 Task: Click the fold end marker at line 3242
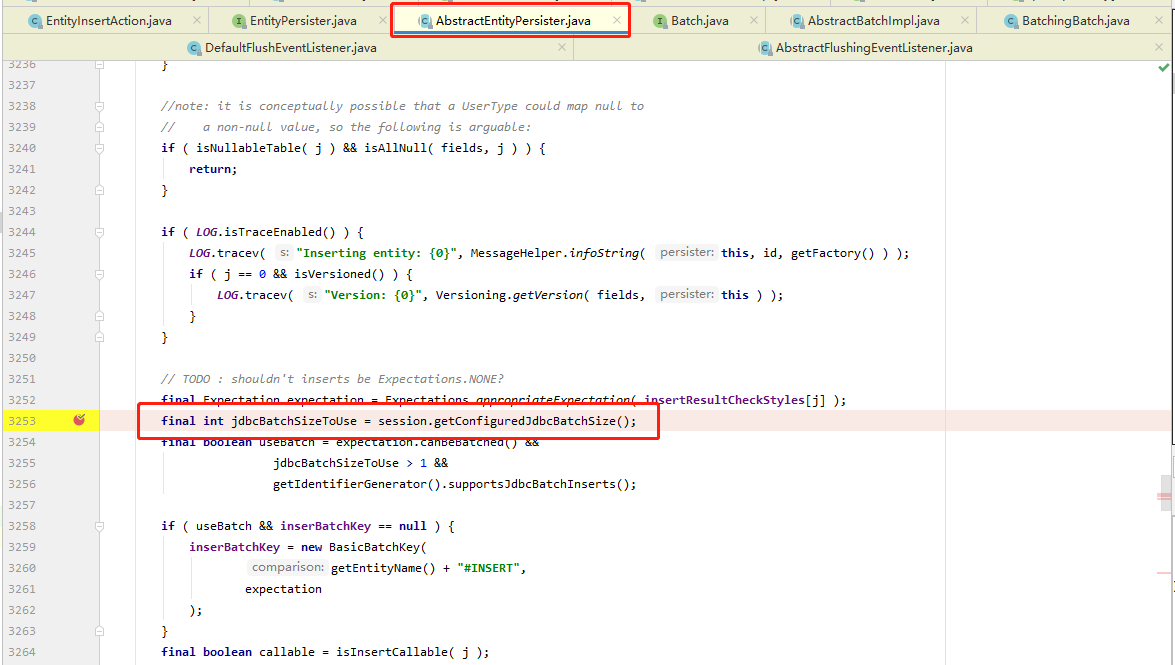[x=100, y=190]
